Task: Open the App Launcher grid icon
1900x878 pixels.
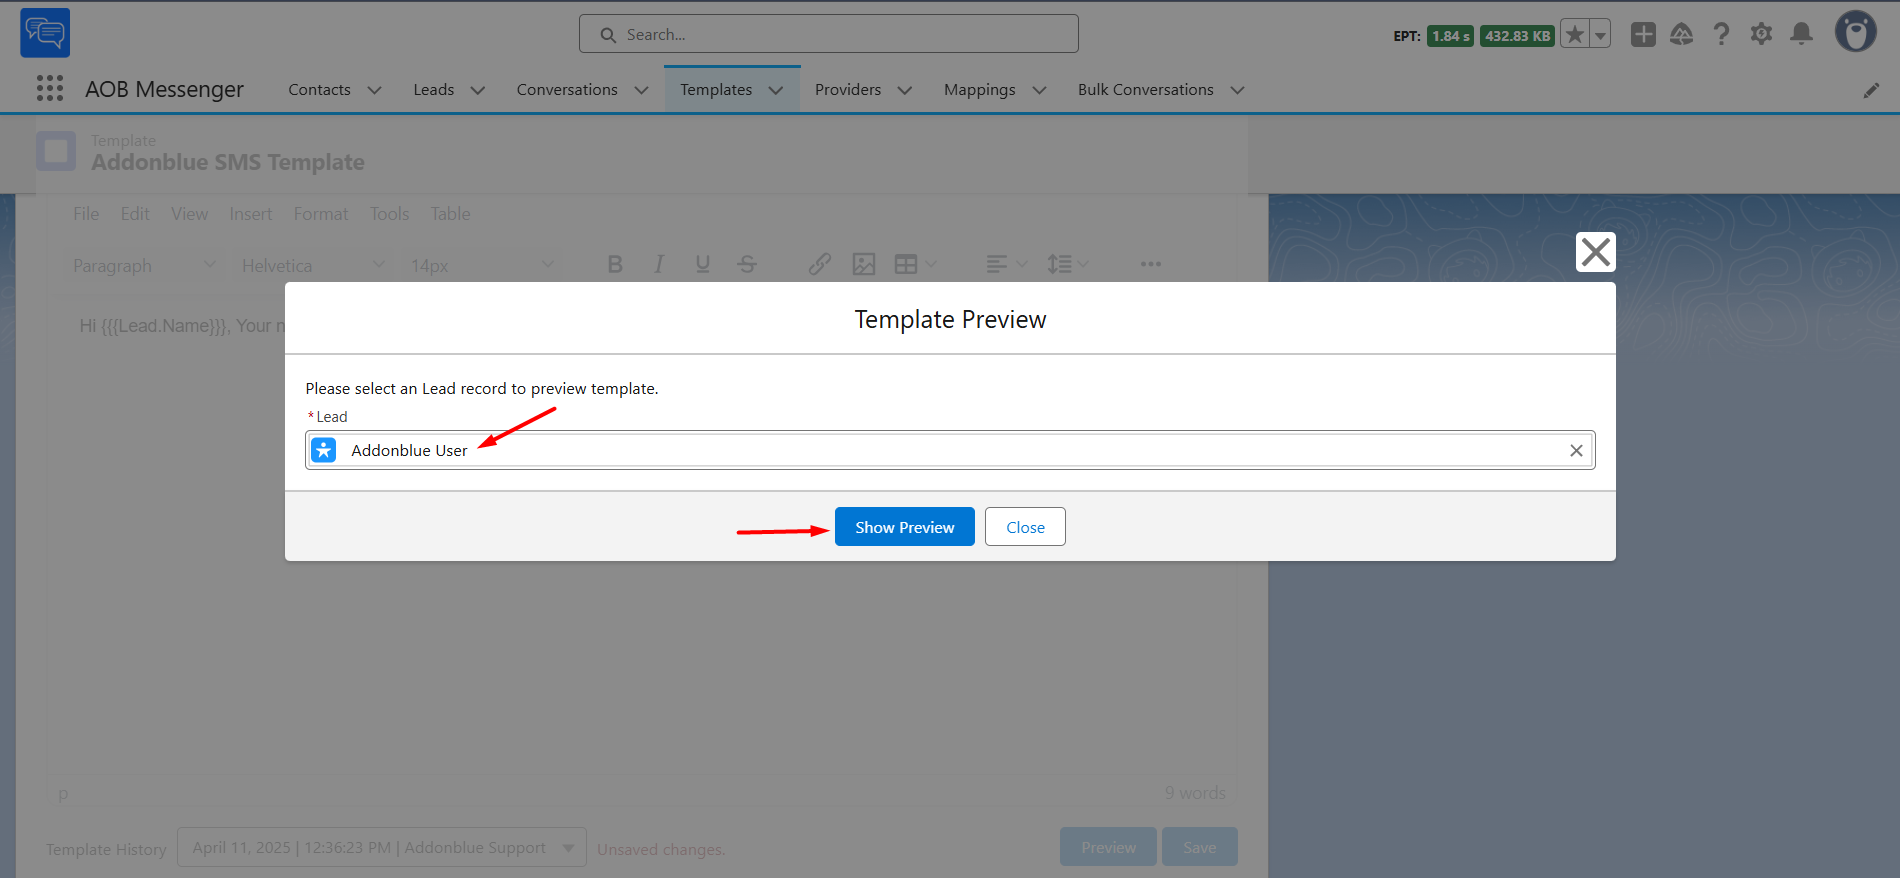Action: [x=50, y=89]
